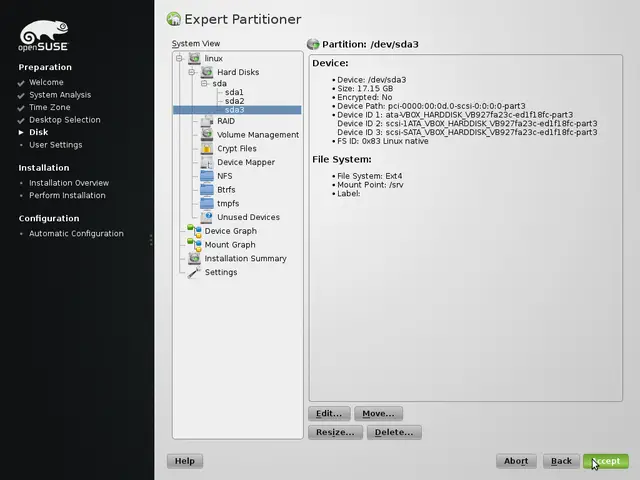Click the NFS folder icon

coord(207,176)
